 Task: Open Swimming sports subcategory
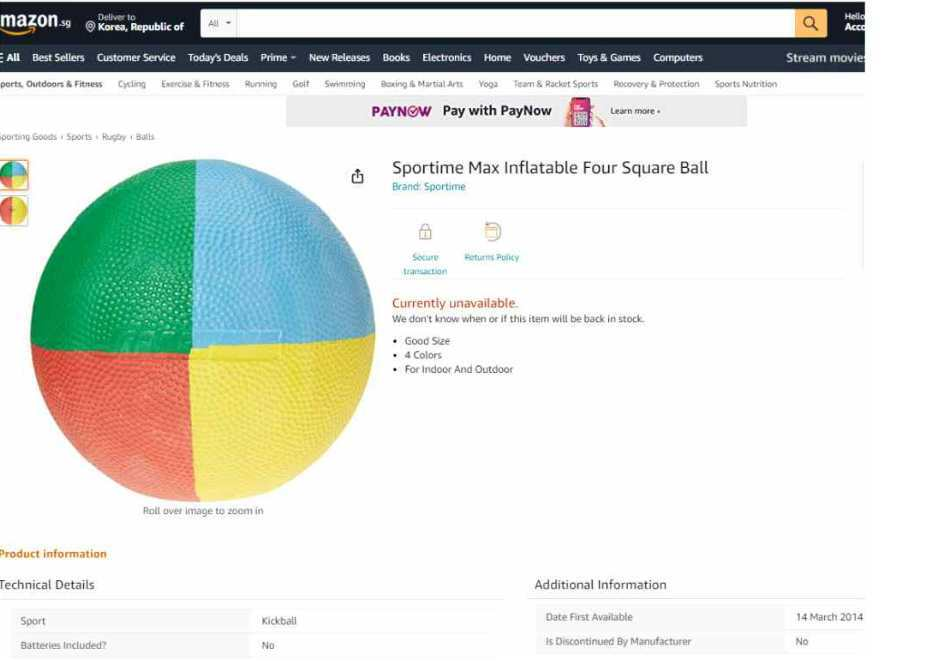[345, 84]
